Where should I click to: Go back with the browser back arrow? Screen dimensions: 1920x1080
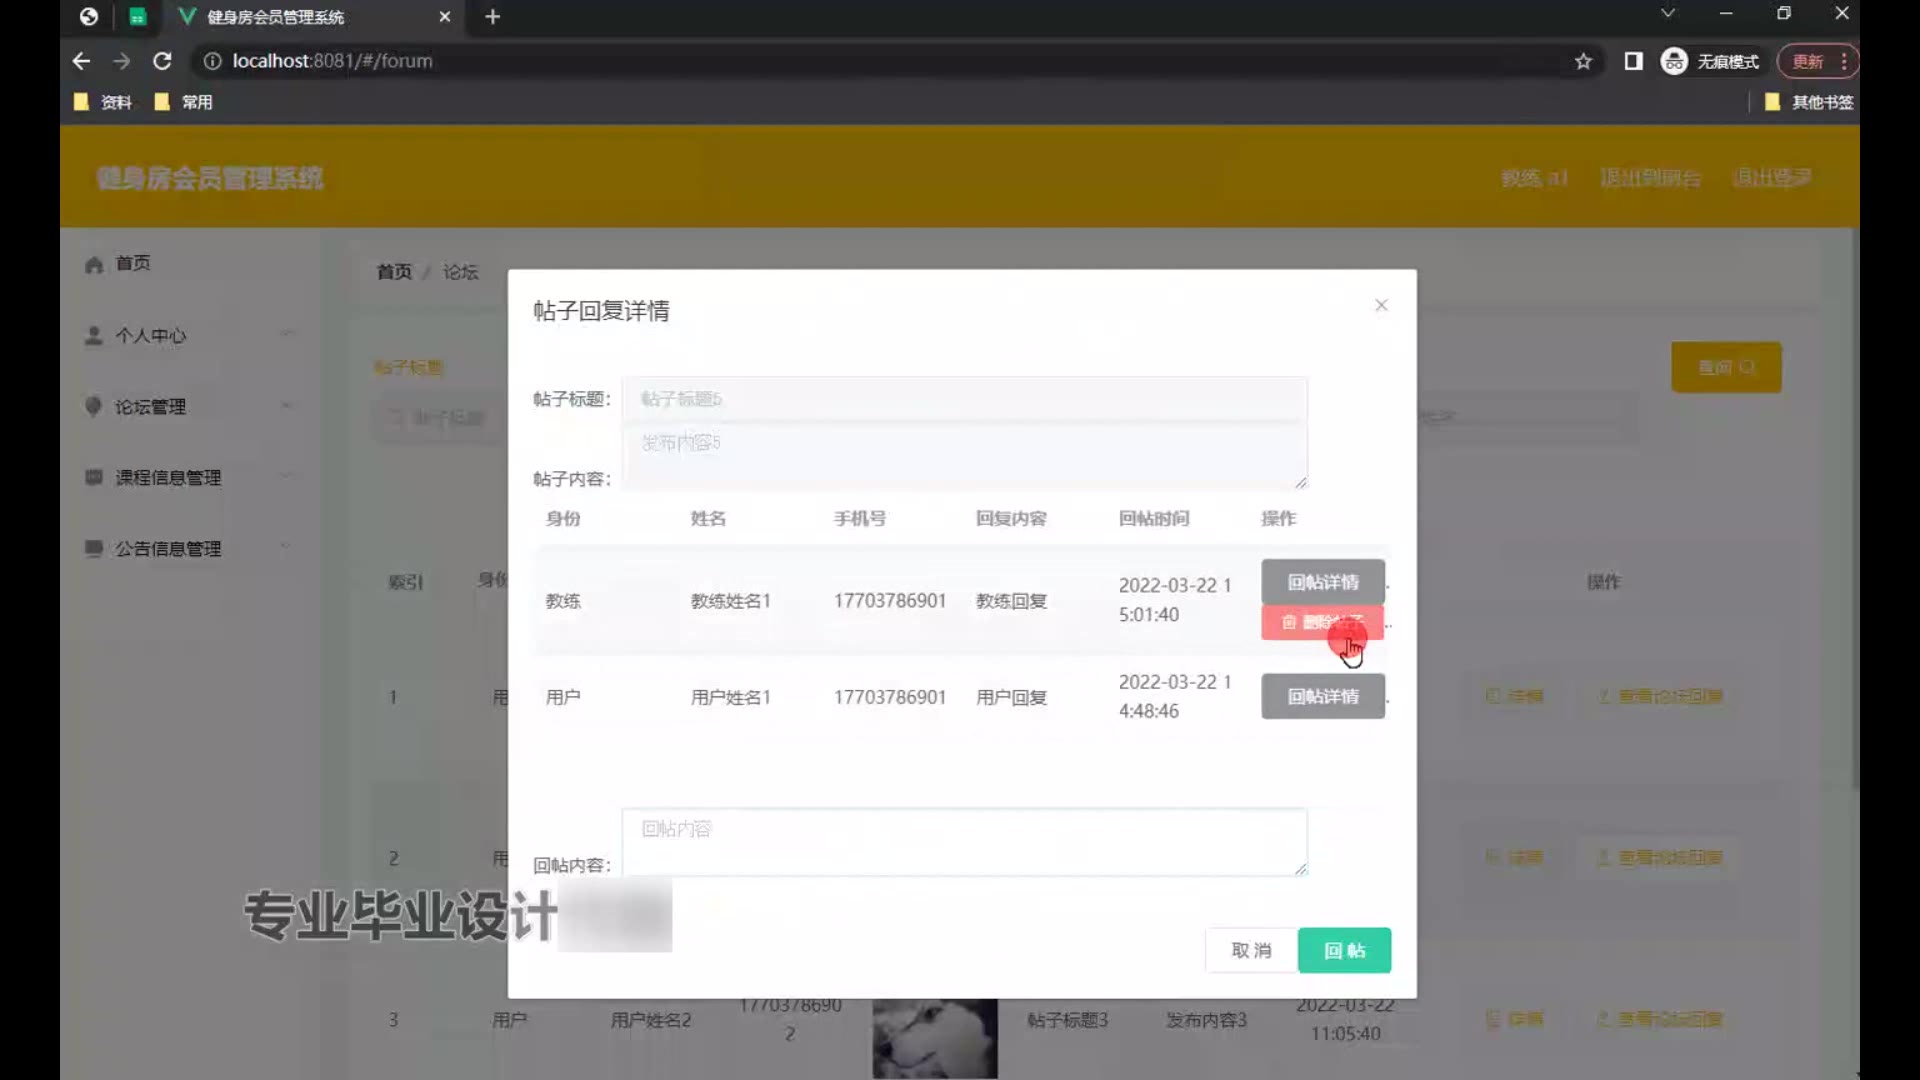click(81, 61)
